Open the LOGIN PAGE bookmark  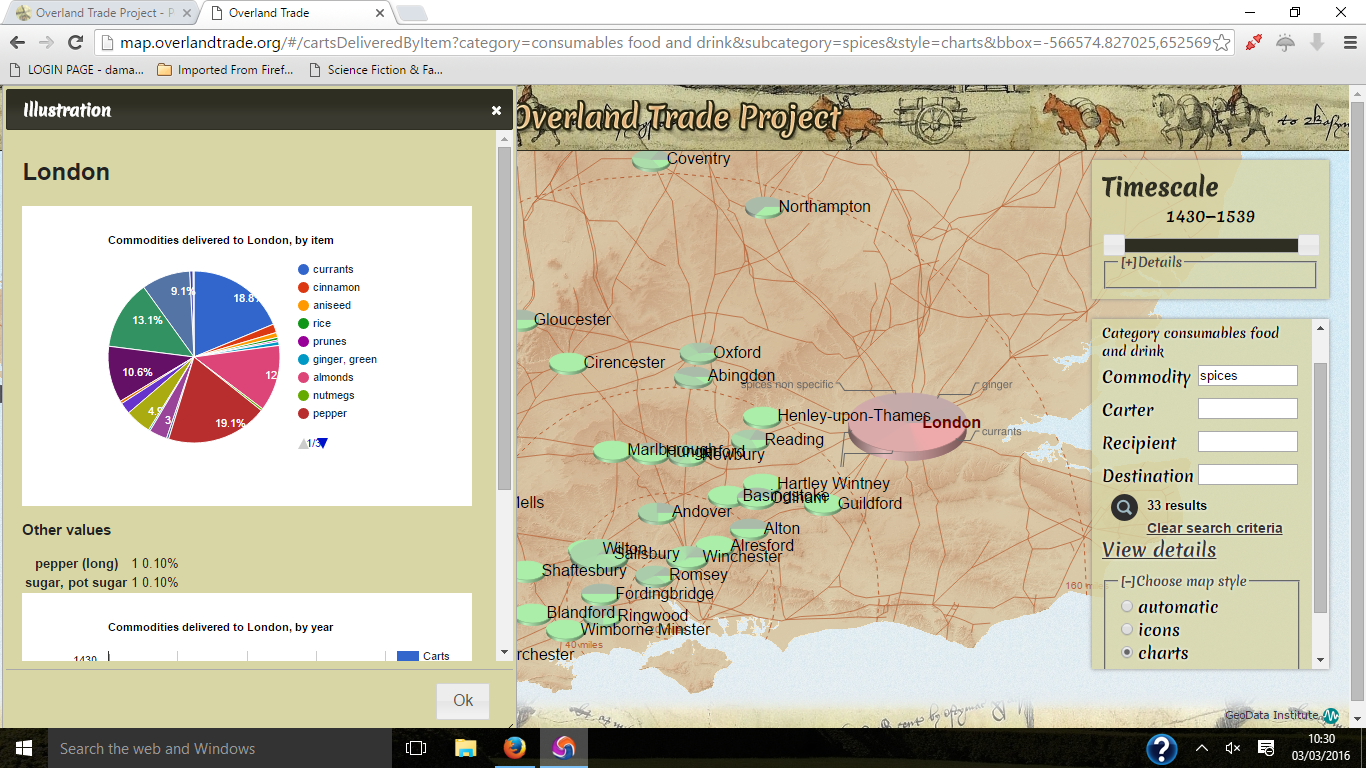tap(76, 70)
